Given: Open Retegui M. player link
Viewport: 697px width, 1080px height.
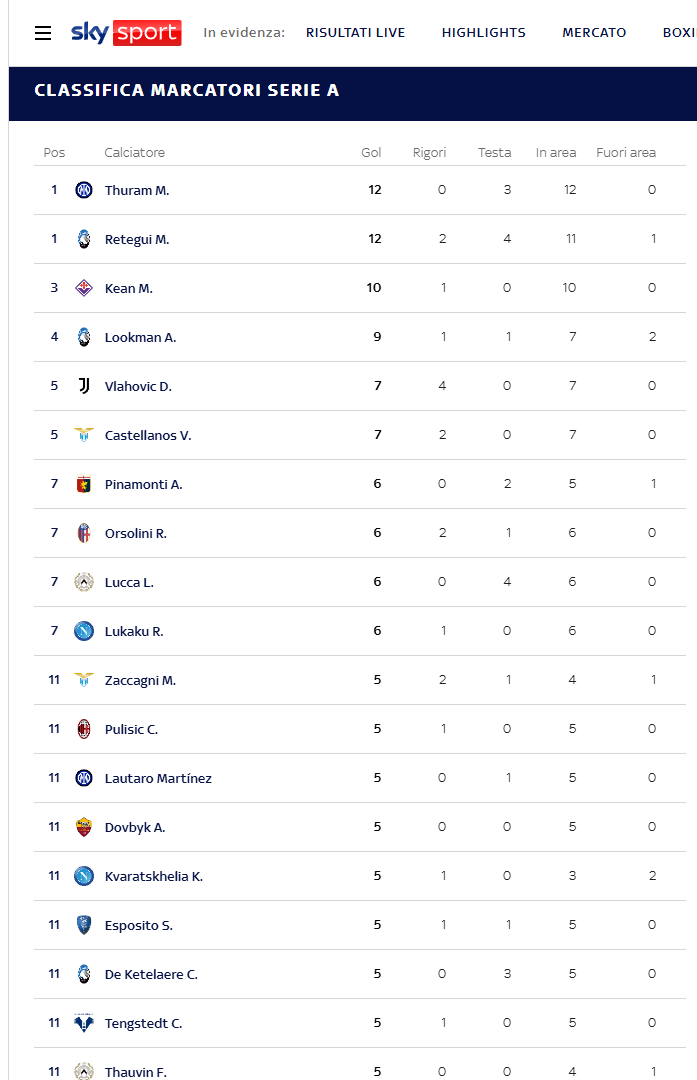Looking at the screenshot, I should click(137, 240).
